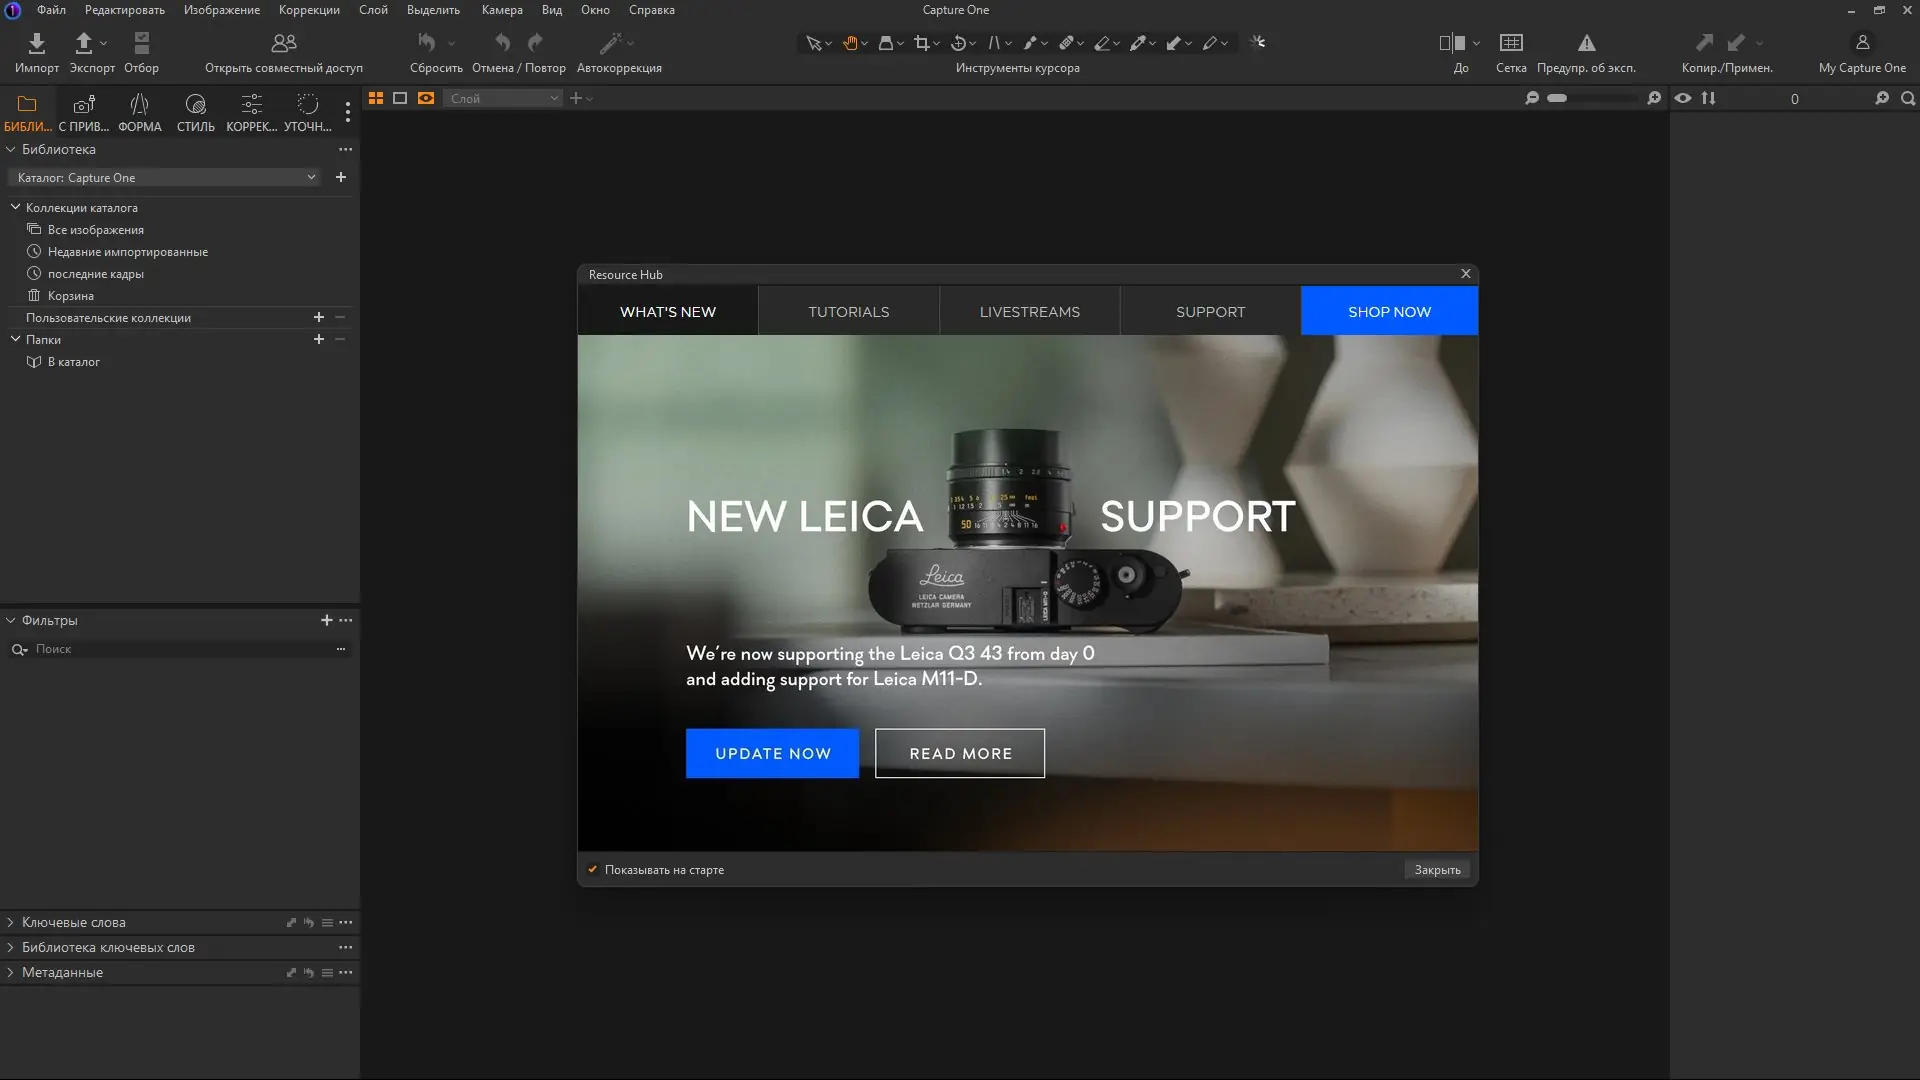Image resolution: width=1920 pixels, height=1080 pixels.
Task: Click the UPDATE NOW button
Action: click(772, 754)
